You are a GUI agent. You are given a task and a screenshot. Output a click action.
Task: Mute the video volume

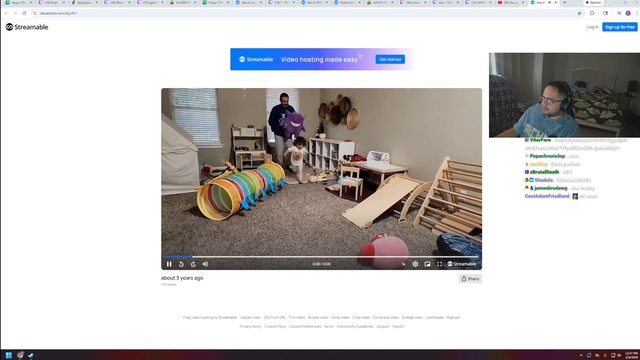pyautogui.click(x=205, y=264)
